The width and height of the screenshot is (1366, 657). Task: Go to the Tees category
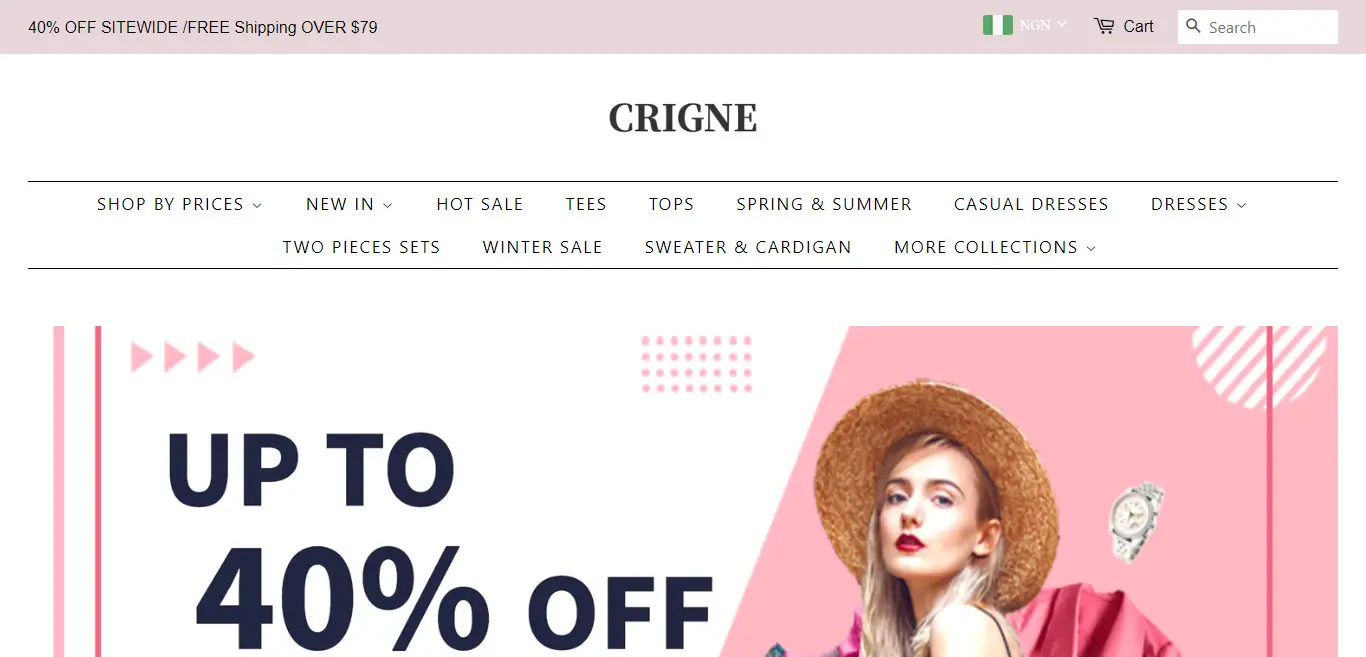pos(586,204)
